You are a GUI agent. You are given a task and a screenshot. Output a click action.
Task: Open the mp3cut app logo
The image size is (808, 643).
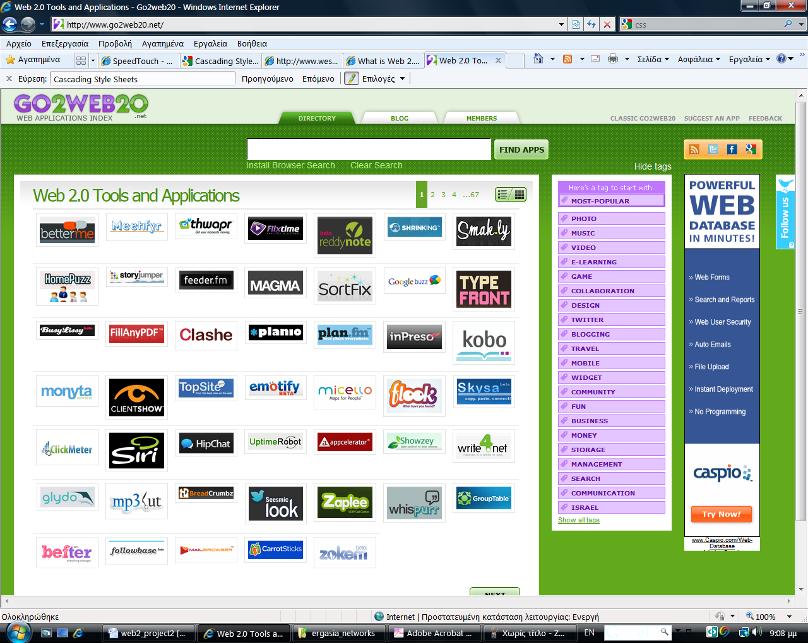136,501
